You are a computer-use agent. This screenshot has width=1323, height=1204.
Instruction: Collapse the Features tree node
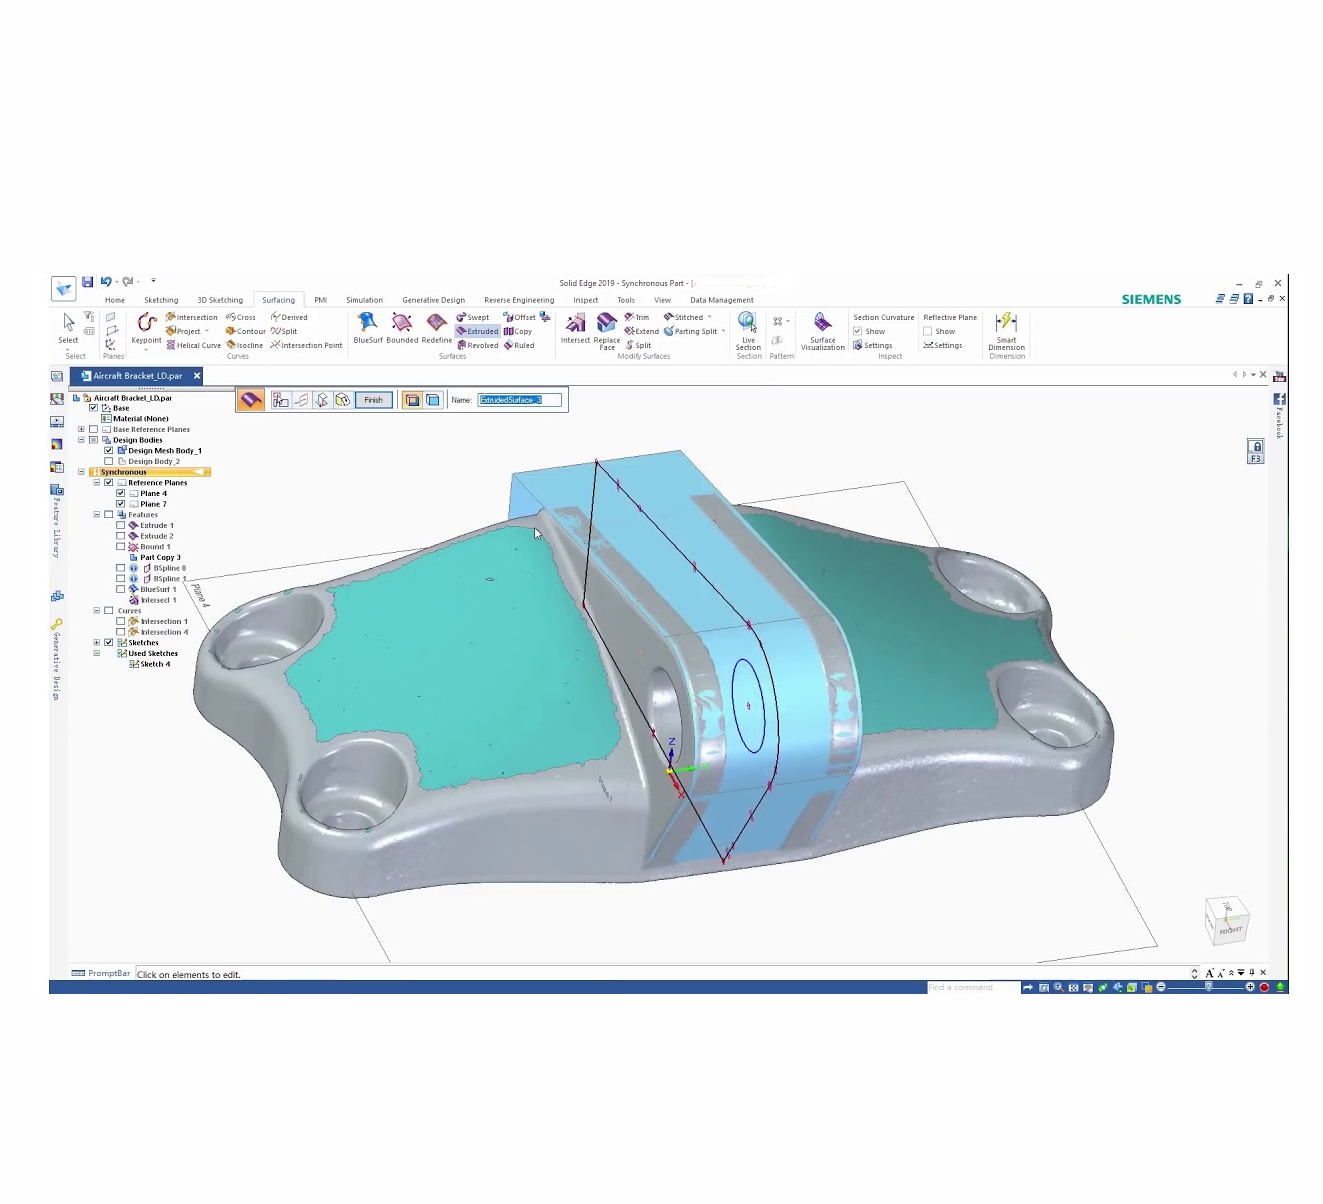(97, 515)
